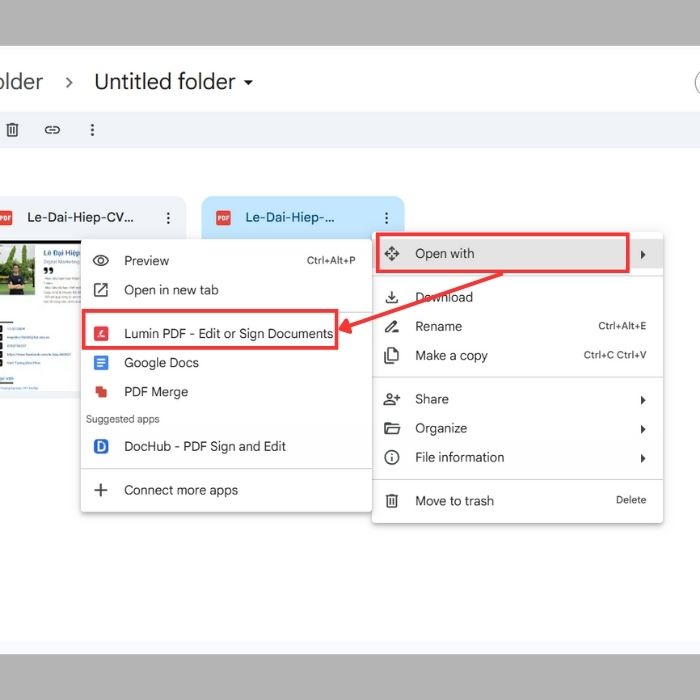Open the file with Google Docs

coord(226,363)
